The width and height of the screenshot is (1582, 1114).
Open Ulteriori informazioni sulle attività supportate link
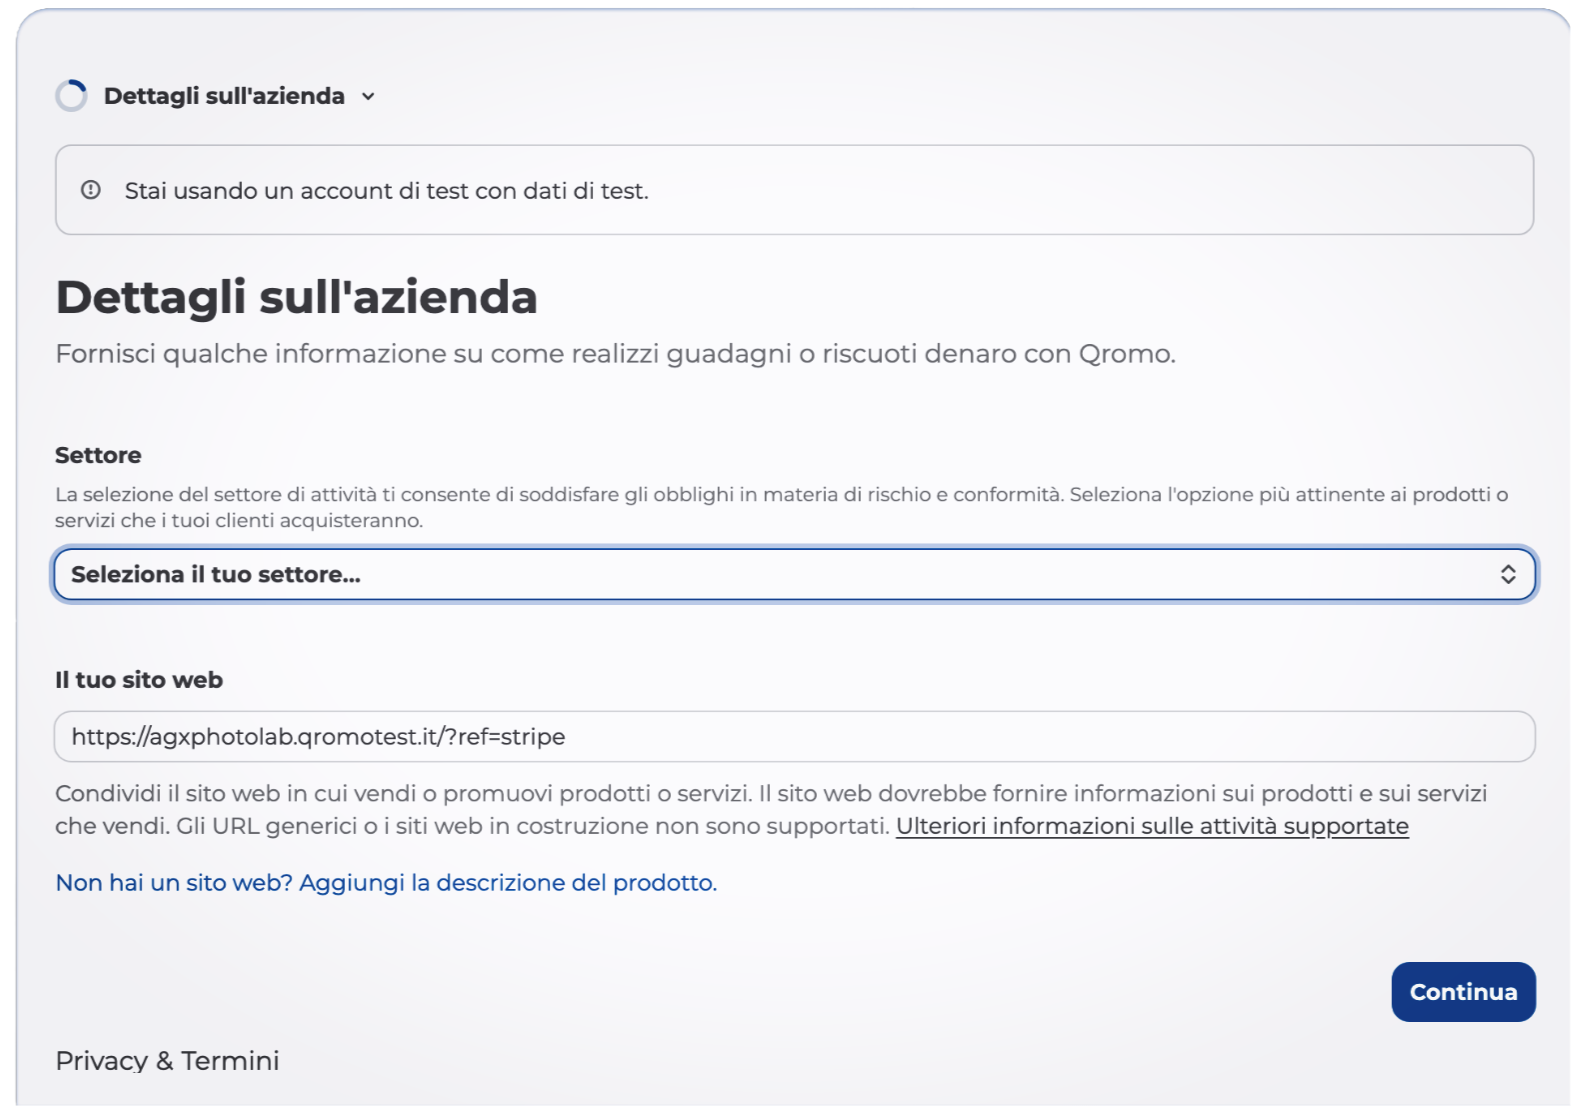pyautogui.click(x=1152, y=826)
